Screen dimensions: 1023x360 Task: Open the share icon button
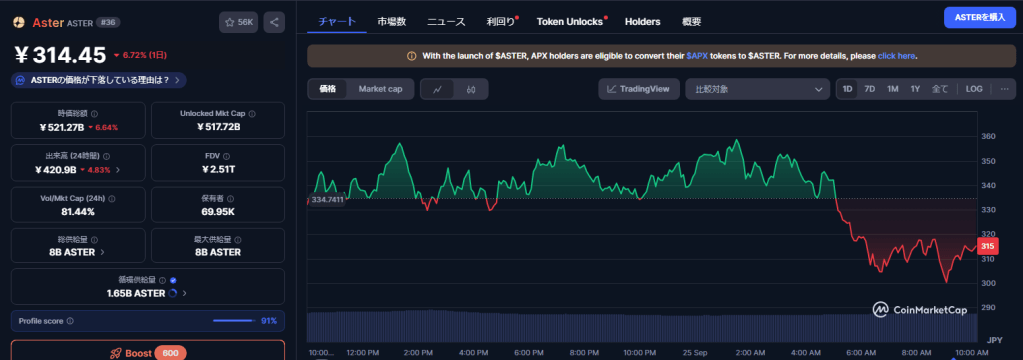[x=274, y=22]
